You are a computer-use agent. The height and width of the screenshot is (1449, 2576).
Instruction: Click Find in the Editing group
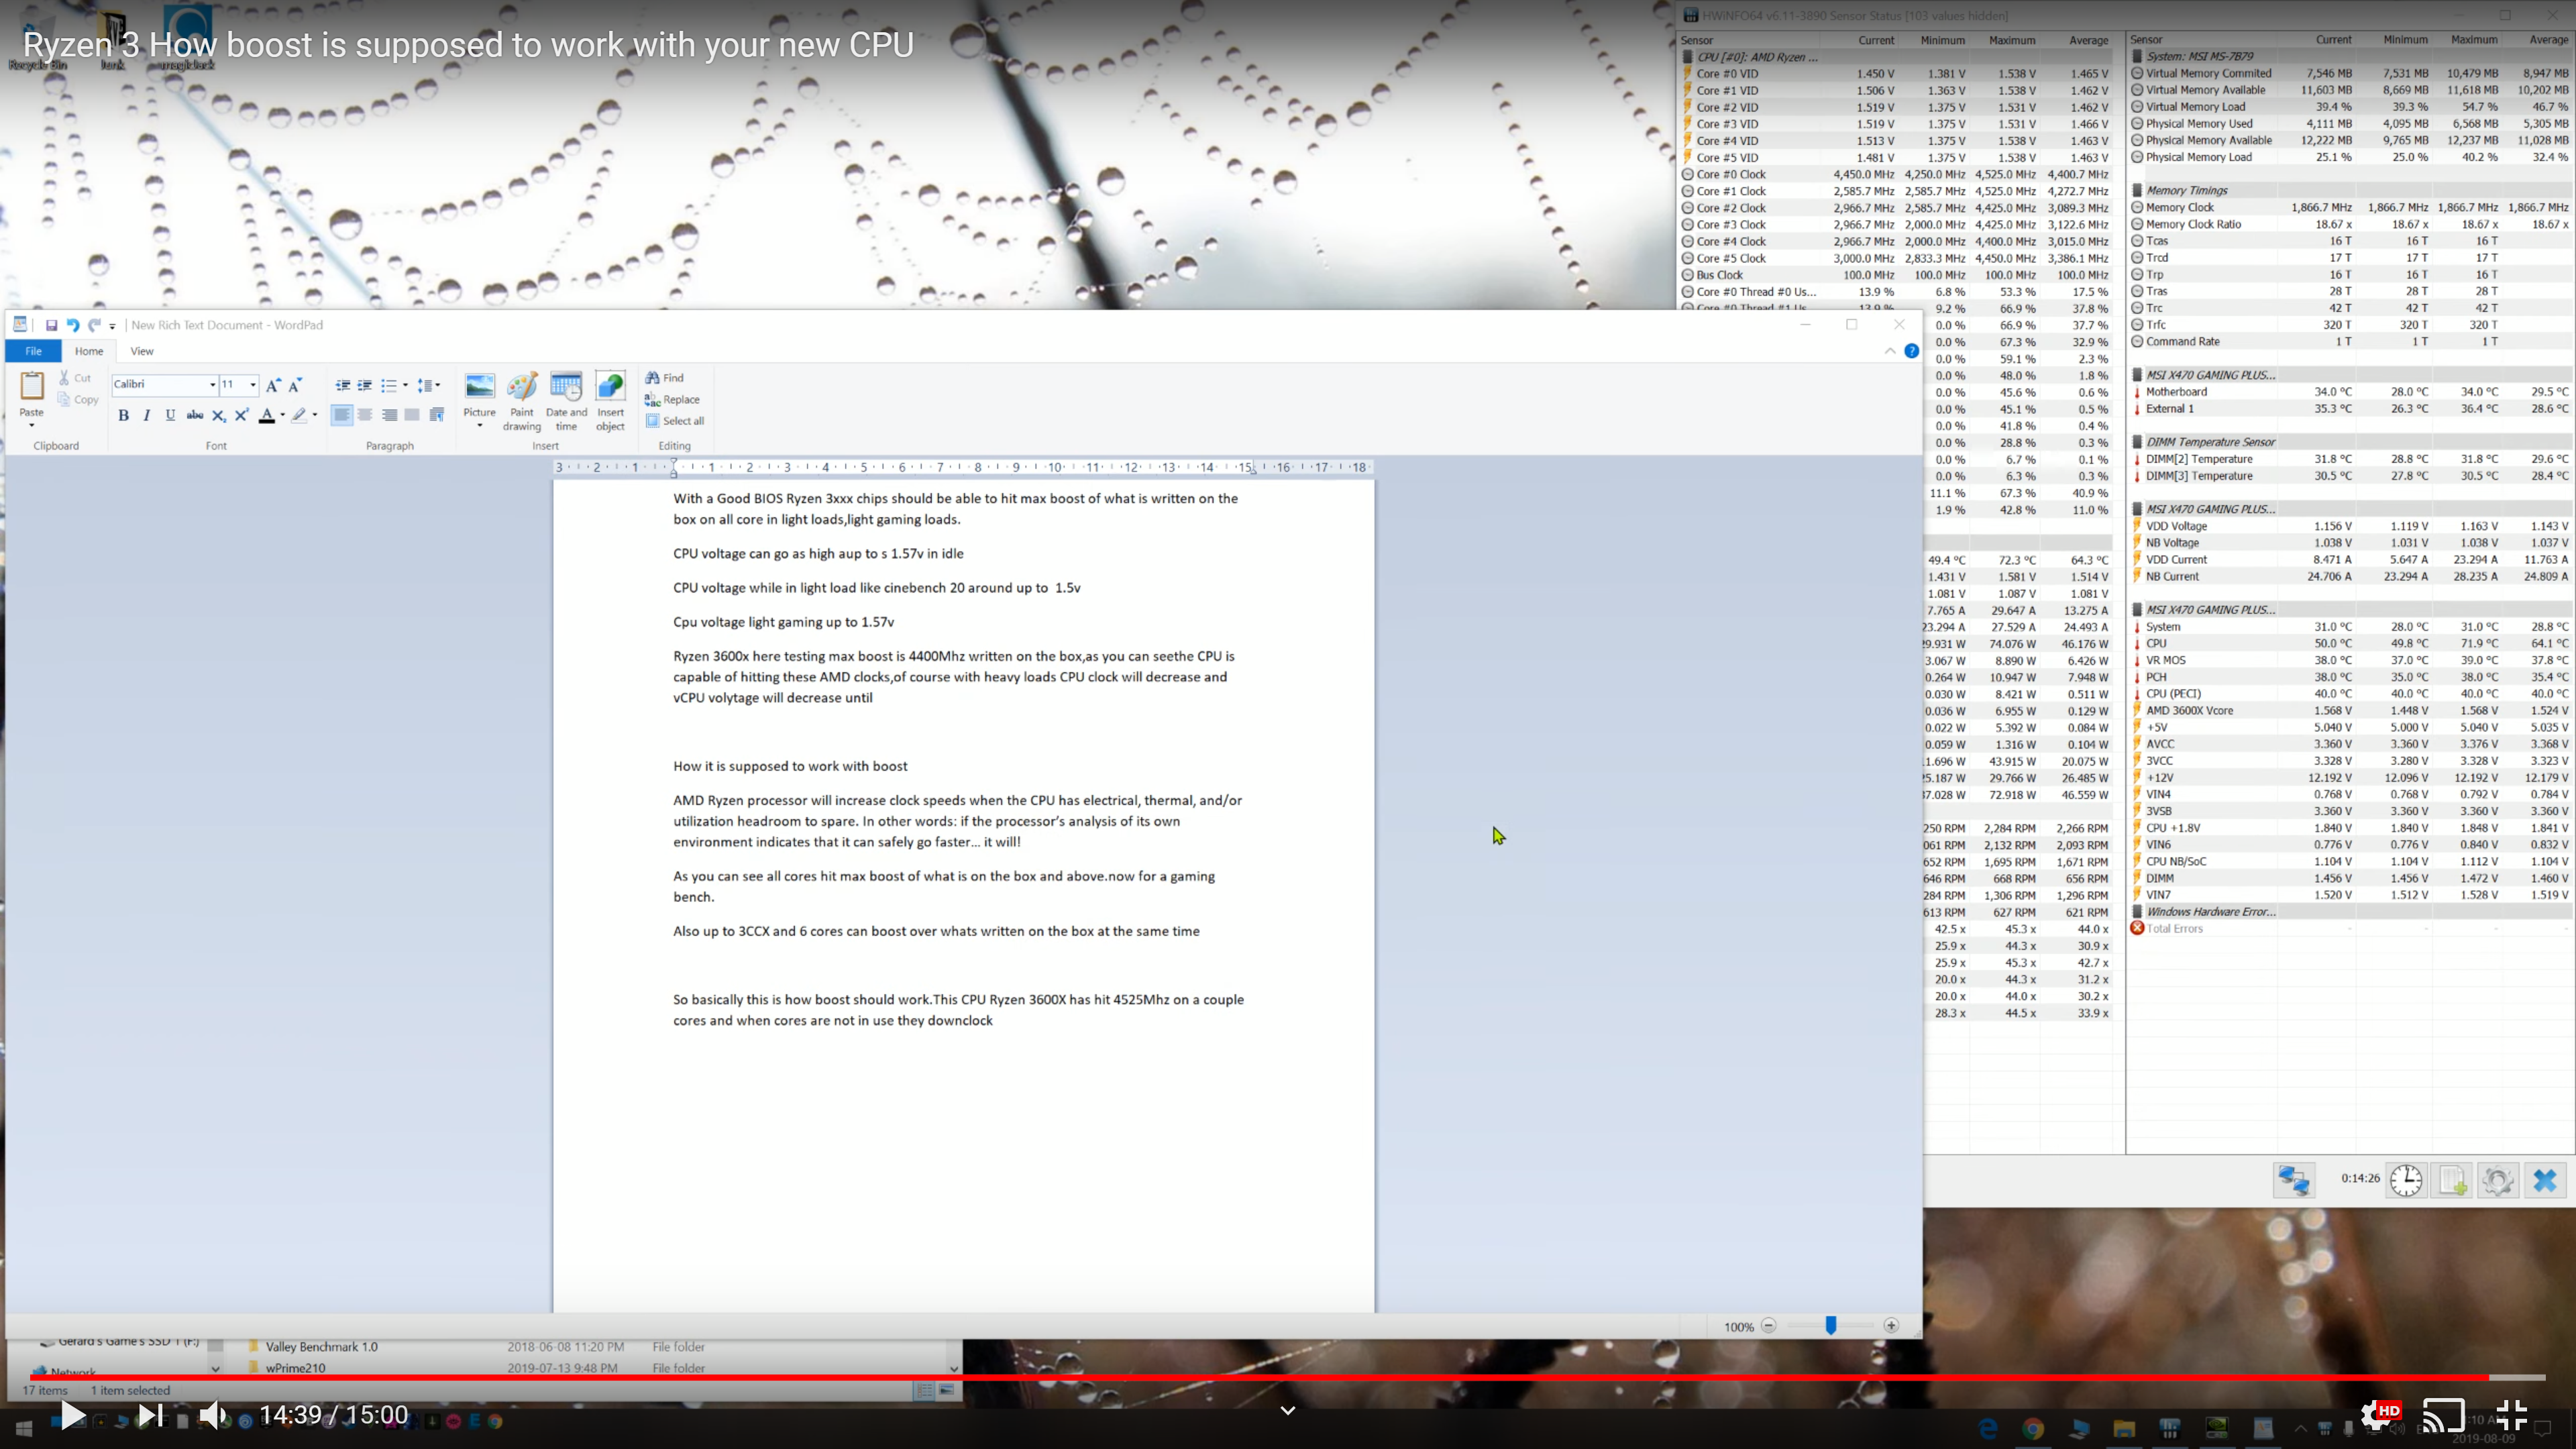(665, 378)
